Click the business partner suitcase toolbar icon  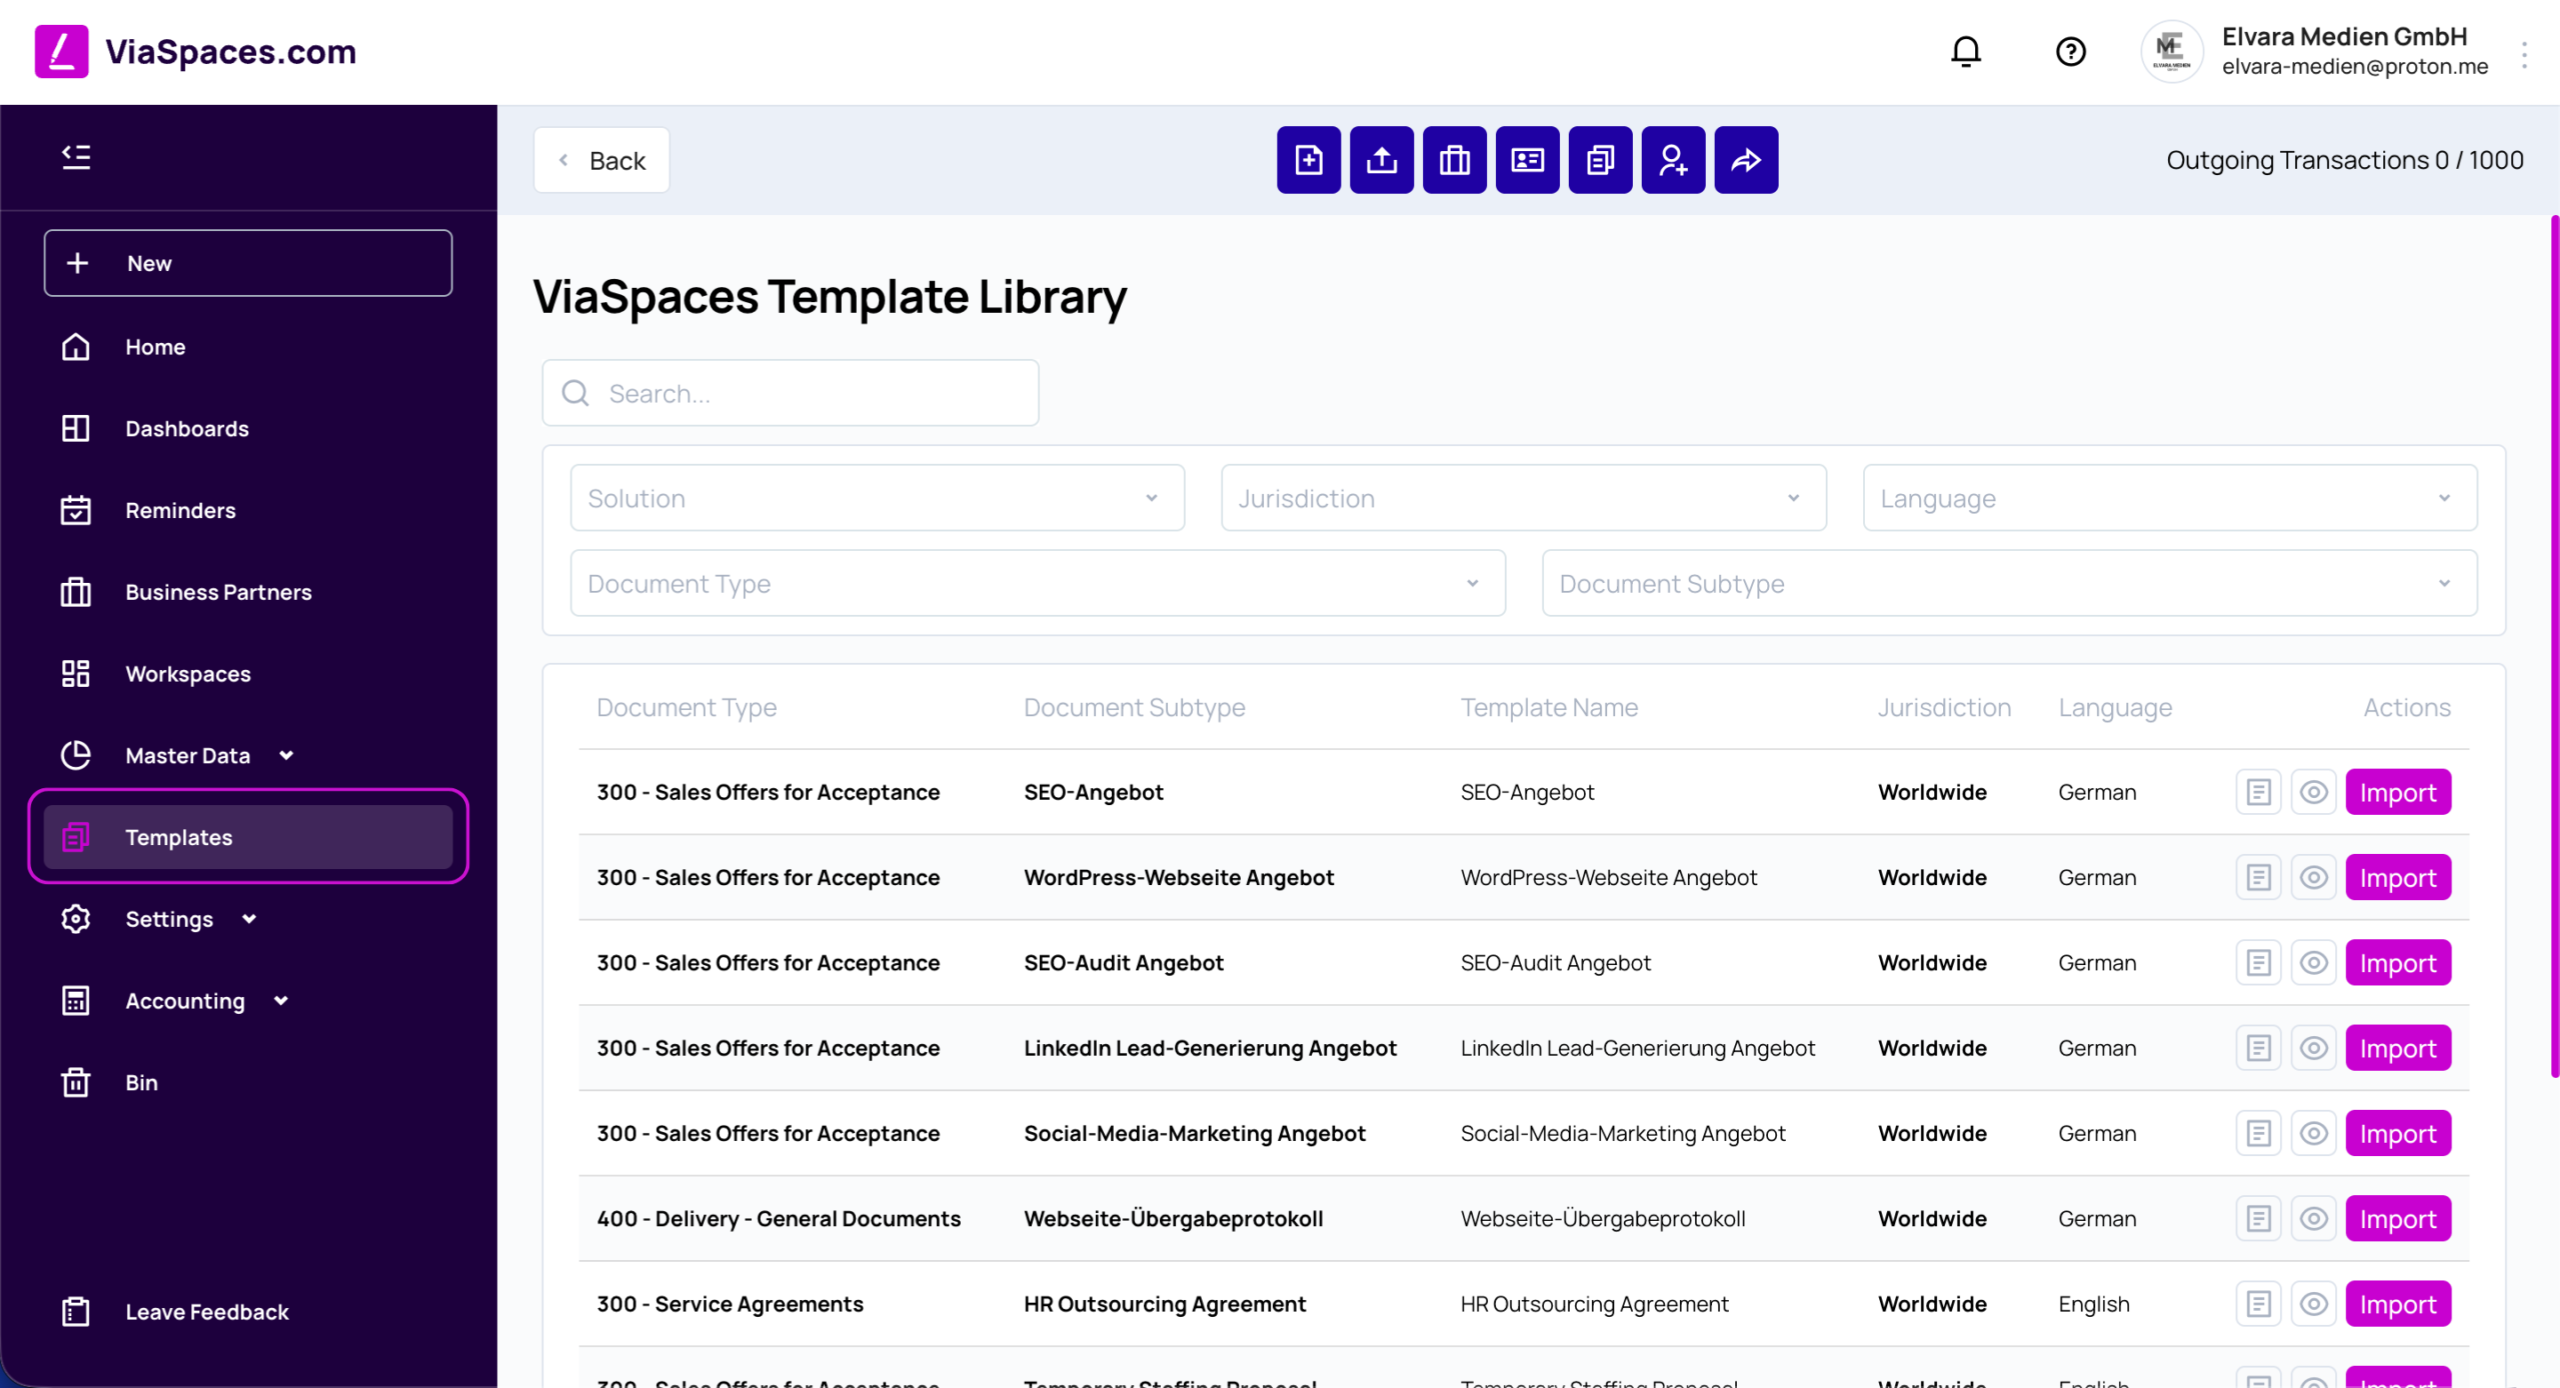tap(1454, 160)
